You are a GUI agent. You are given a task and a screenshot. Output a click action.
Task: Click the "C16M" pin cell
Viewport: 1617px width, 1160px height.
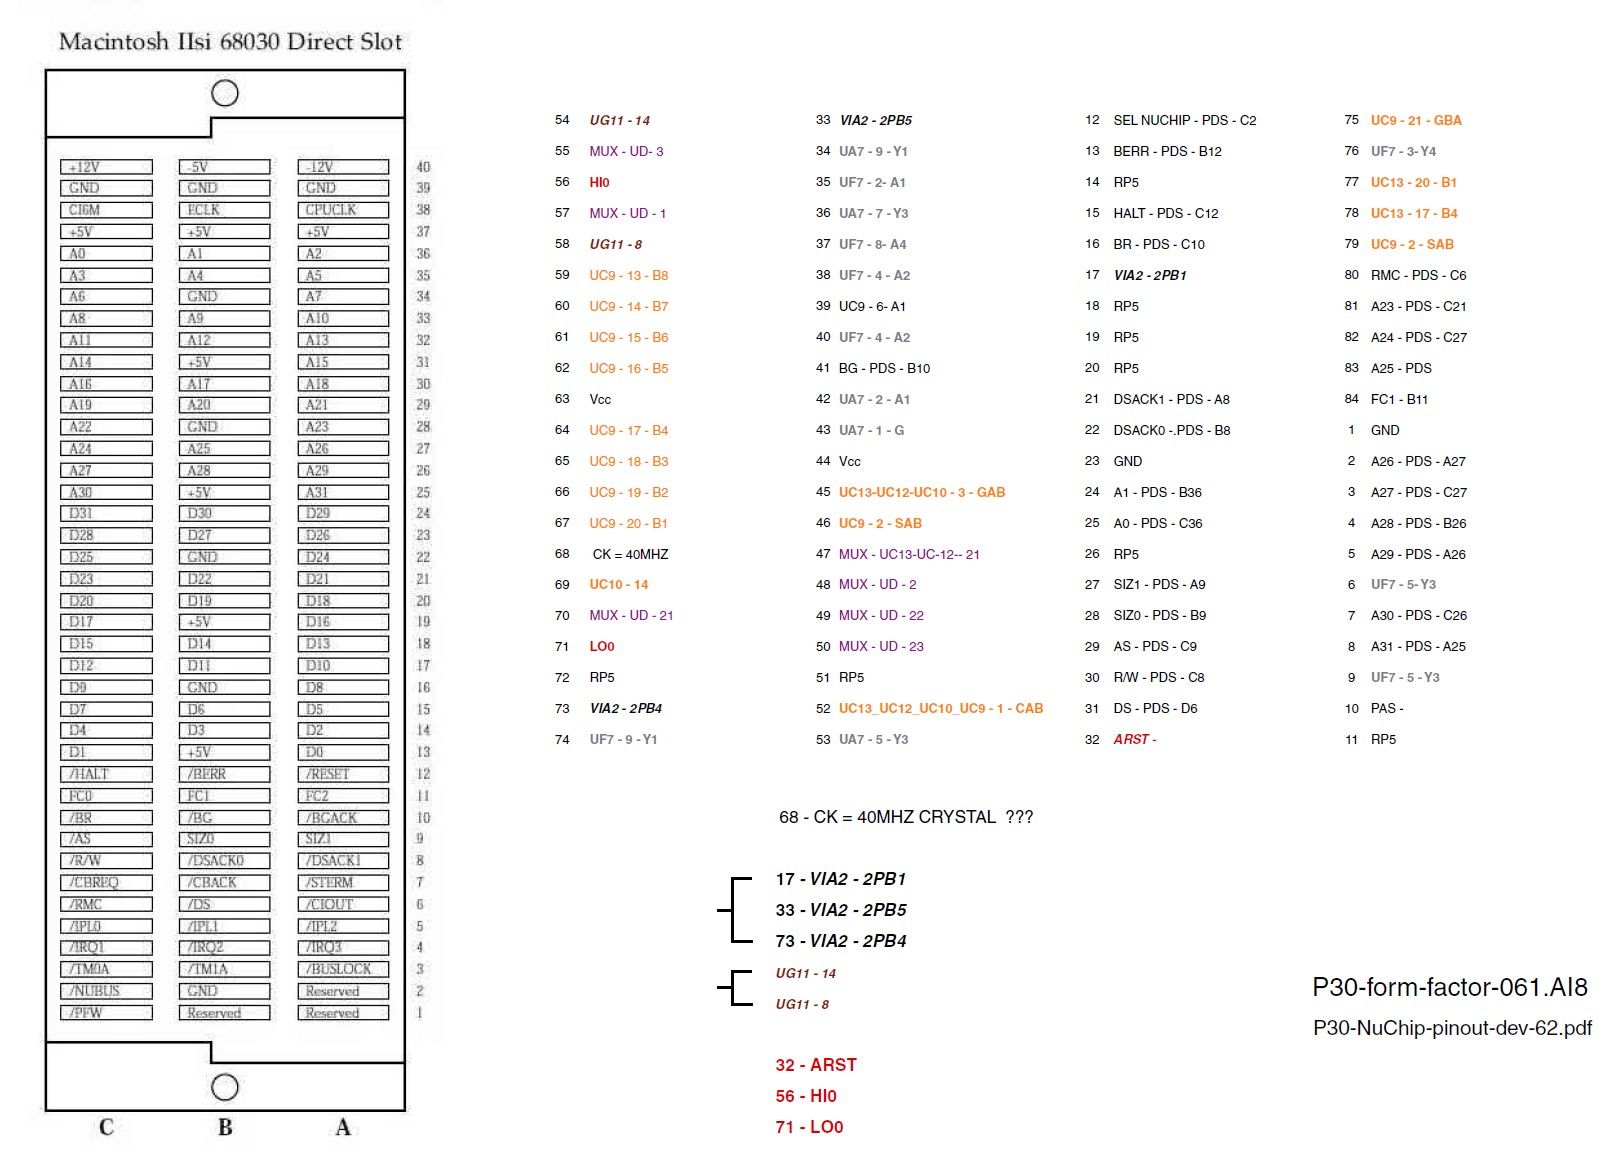(106, 210)
